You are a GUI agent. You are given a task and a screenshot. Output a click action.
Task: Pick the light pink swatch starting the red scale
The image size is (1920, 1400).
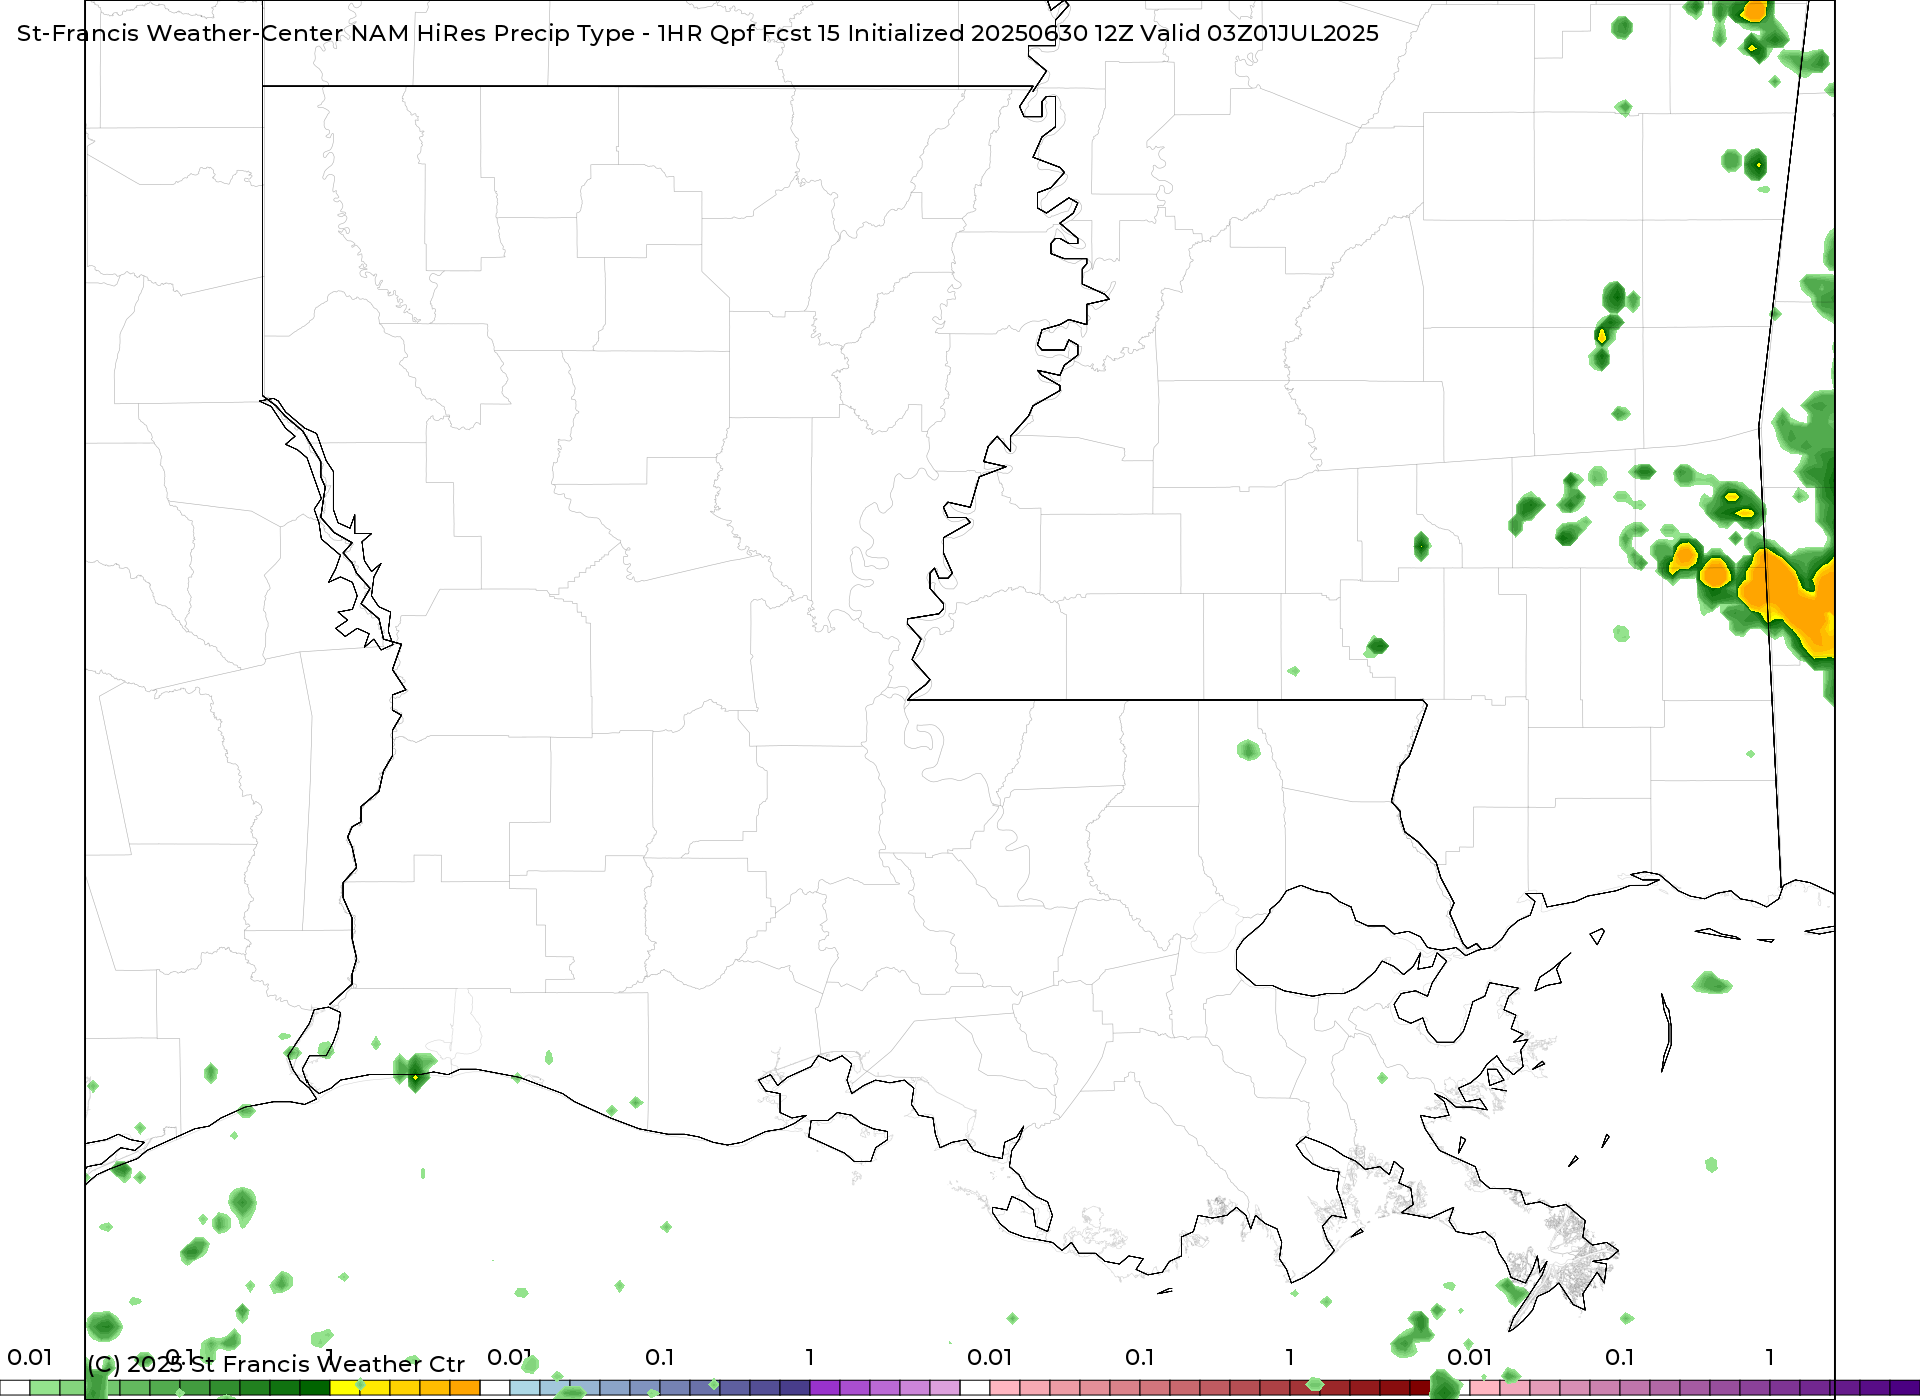click(1005, 1388)
